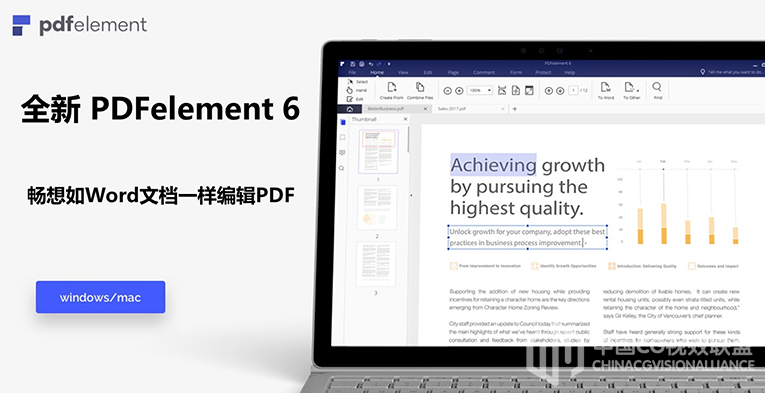766x393 pixels.
Task: Zoom in with the plus circle
Action: (459, 91)
